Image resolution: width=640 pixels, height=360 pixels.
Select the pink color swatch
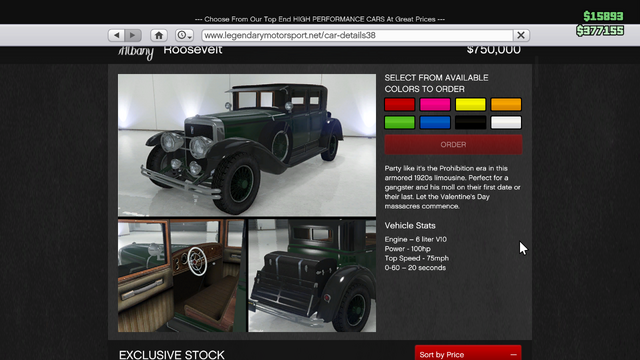point(435,104)
